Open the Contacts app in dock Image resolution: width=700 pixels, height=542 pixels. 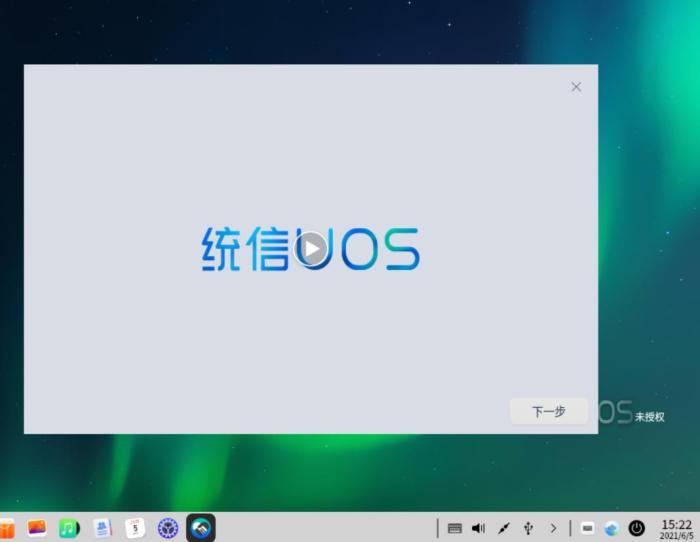102,528
